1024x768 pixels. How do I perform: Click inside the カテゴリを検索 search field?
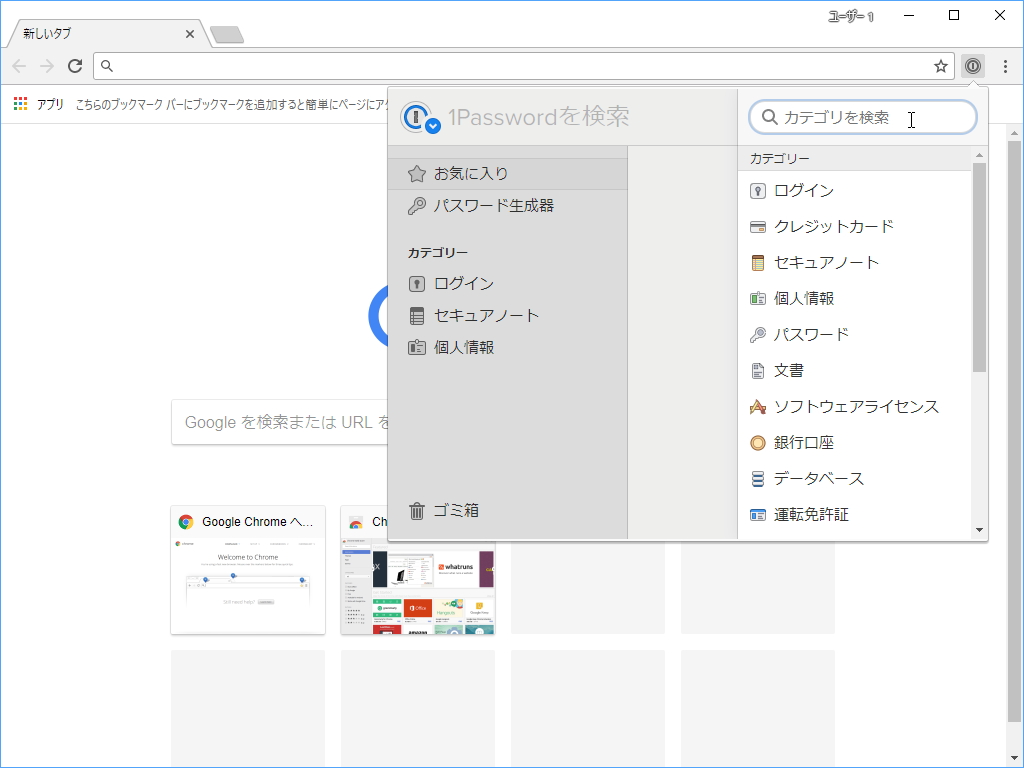tap(862, 117)
